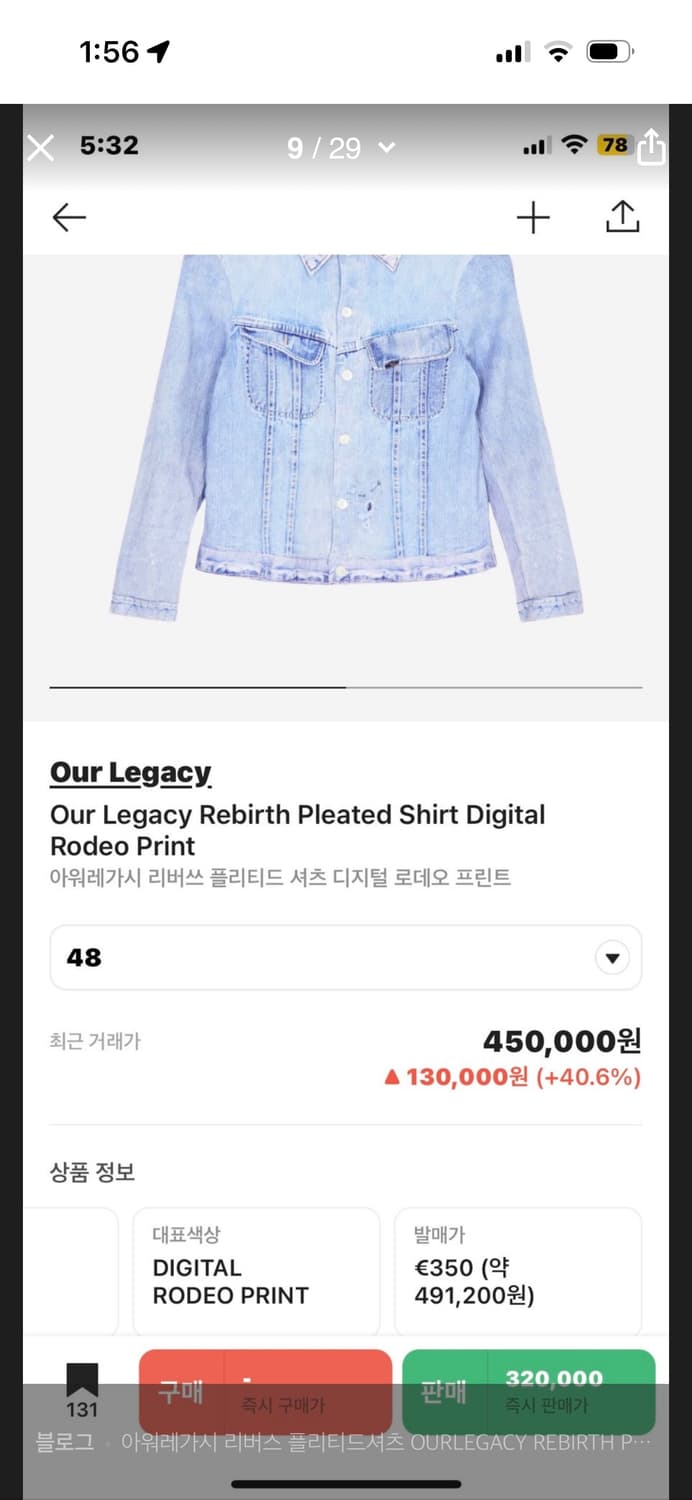
Task: Tap the size selector down arrow
Action: [x=612, y=958]
